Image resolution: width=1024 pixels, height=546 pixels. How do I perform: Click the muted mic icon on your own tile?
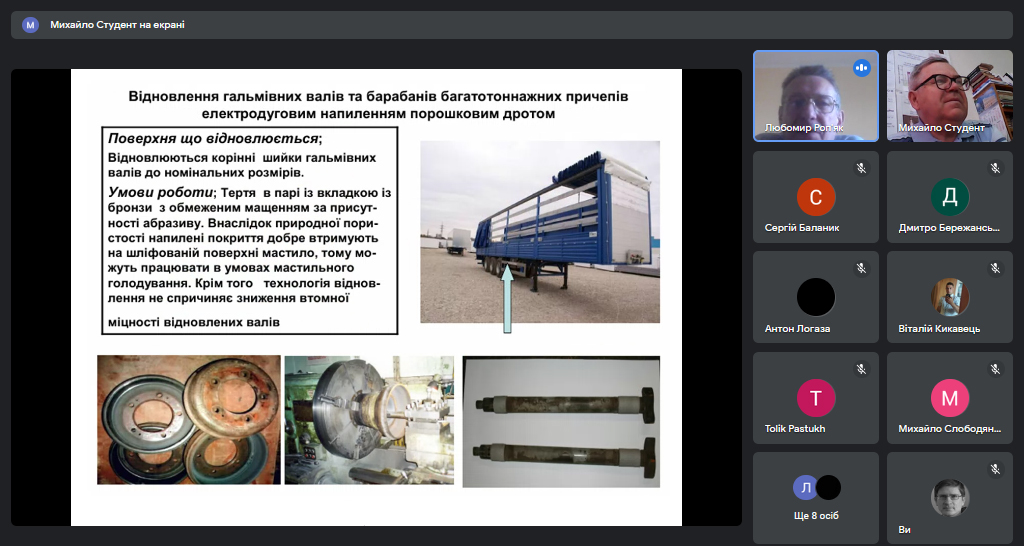click(995, 469)
